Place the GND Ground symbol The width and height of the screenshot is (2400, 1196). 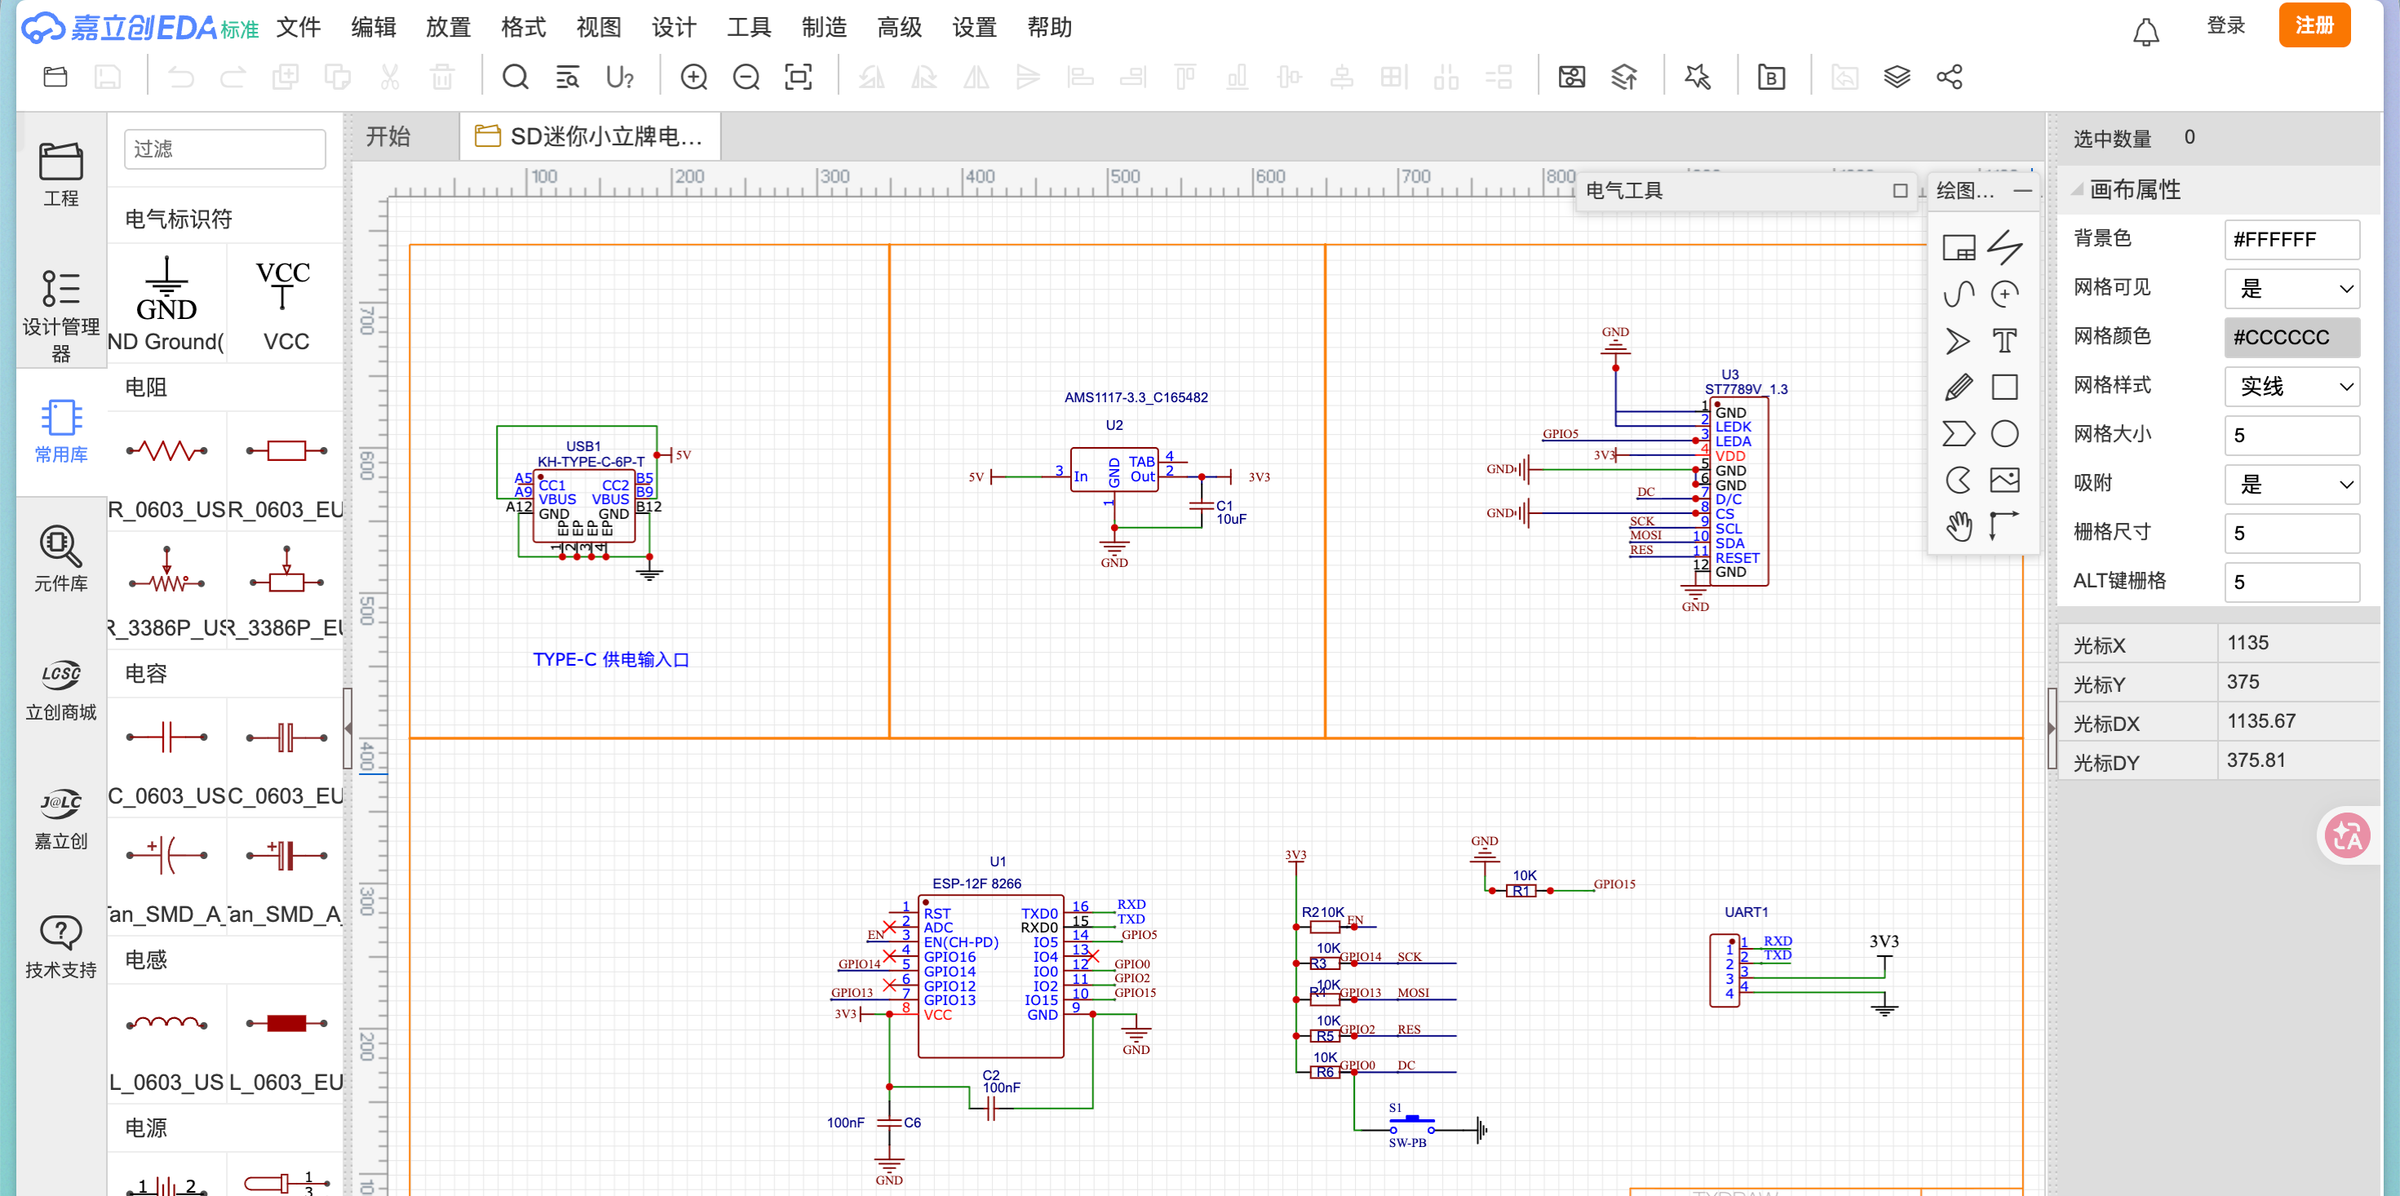point(166,302)
